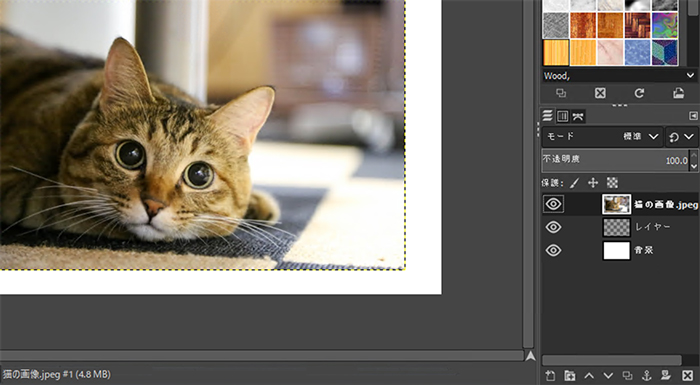Create a new layer group
700x385 pixels.
570,376
